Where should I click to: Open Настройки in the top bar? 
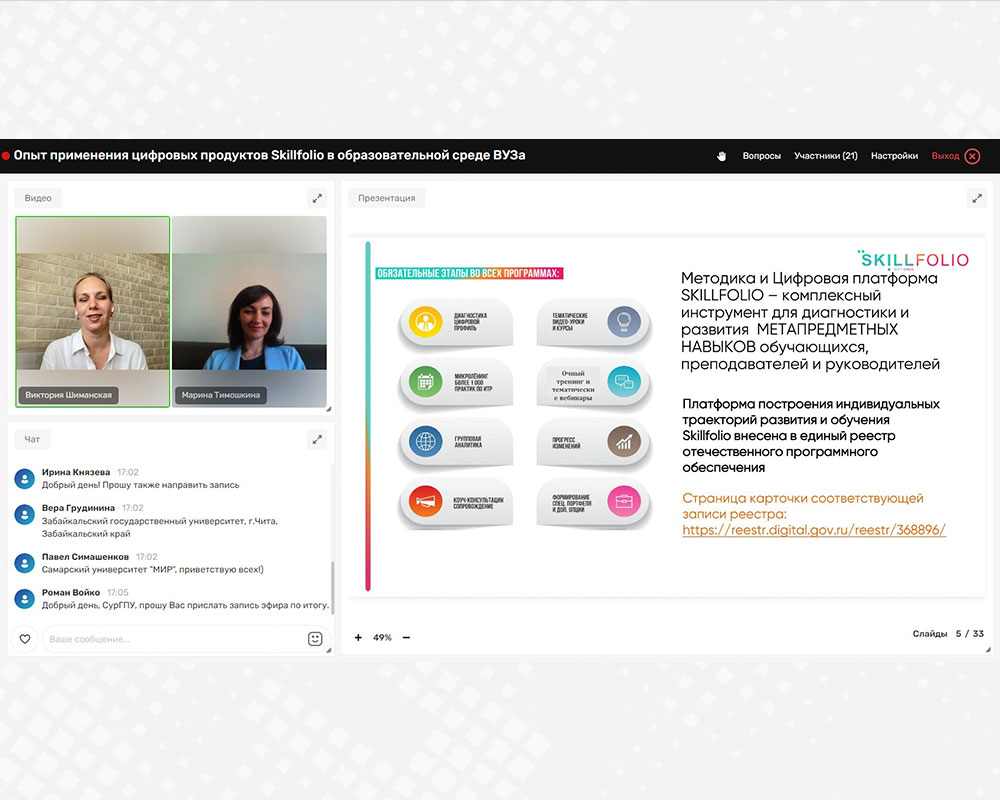click(x=894, y=156)
